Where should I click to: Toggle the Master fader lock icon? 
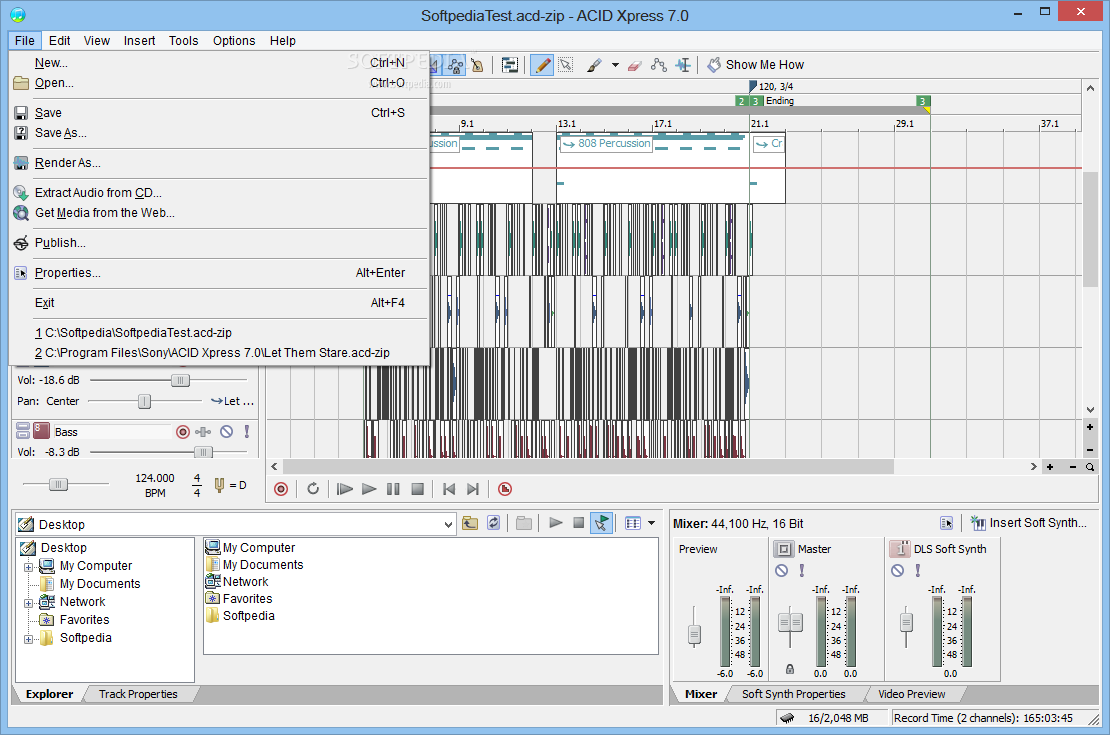[790, 669]
